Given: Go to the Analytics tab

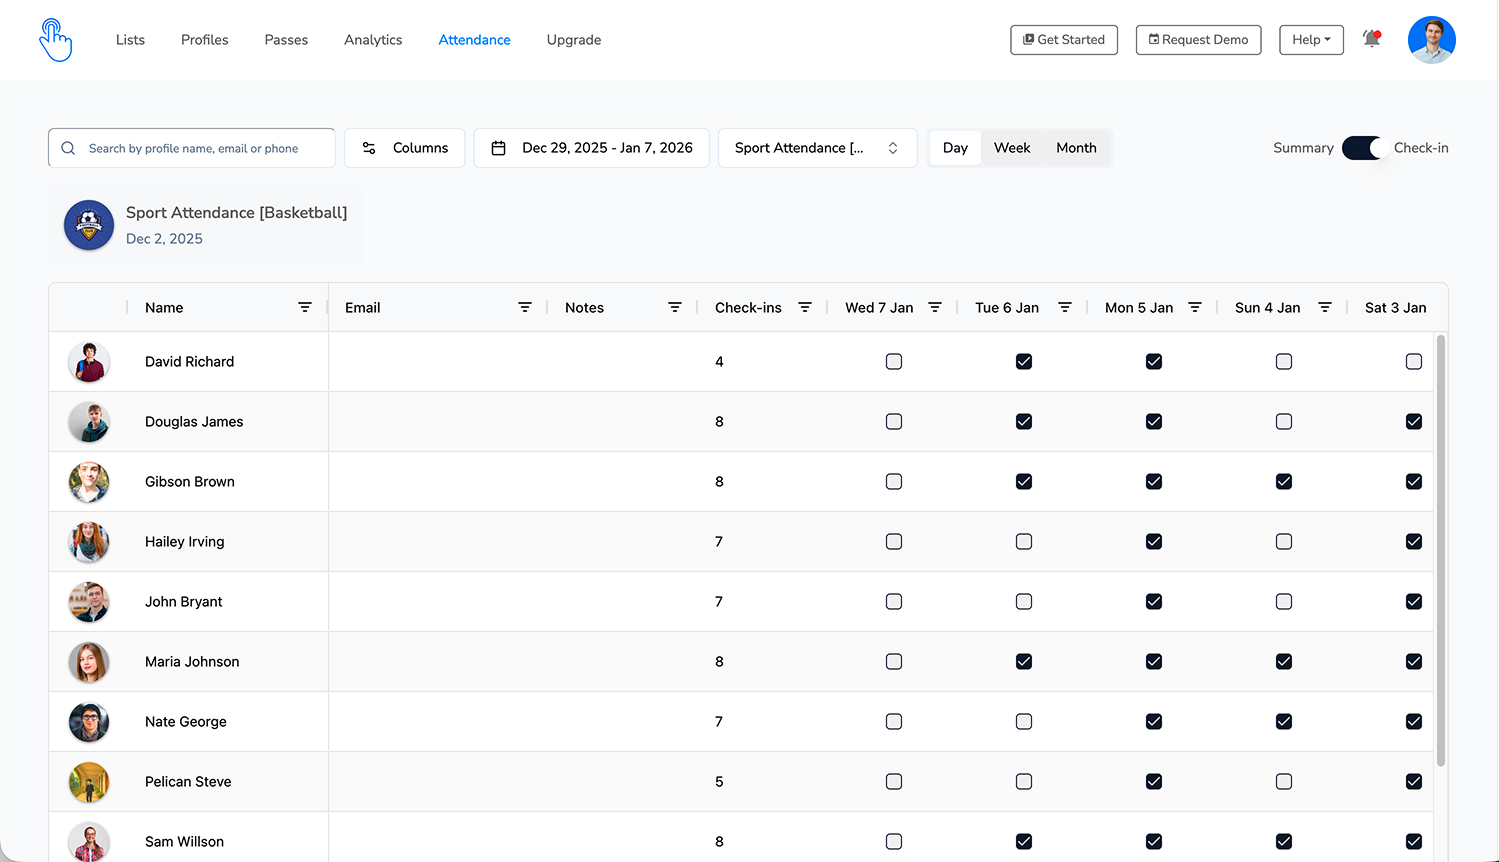Looking at the screenshot, I should click(373, 40).
